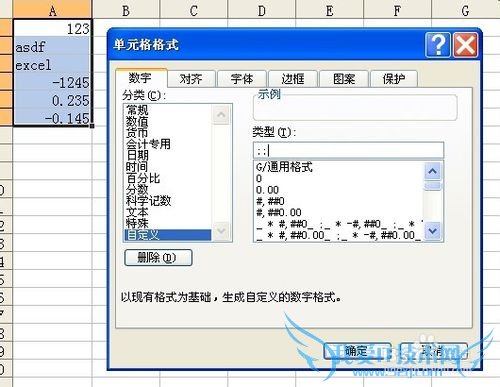Click category list scroll down arrow
500x387 pixels.
tap(221, 231)
